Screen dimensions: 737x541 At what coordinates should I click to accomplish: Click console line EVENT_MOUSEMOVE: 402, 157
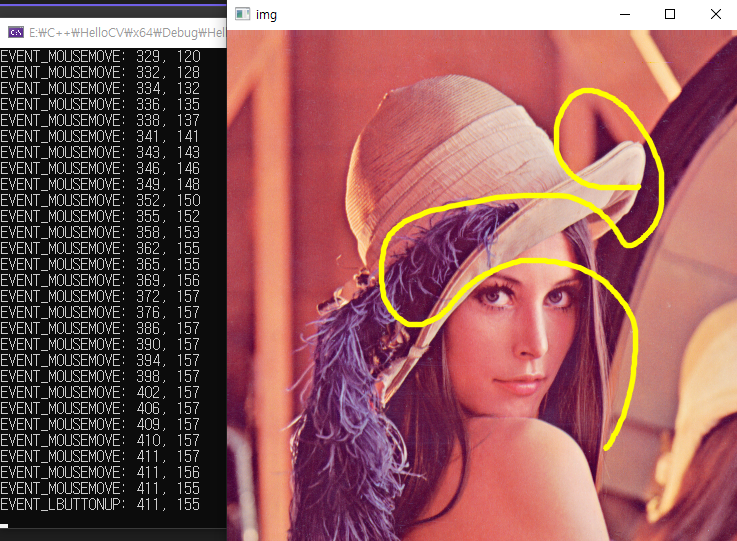[100, 392]
